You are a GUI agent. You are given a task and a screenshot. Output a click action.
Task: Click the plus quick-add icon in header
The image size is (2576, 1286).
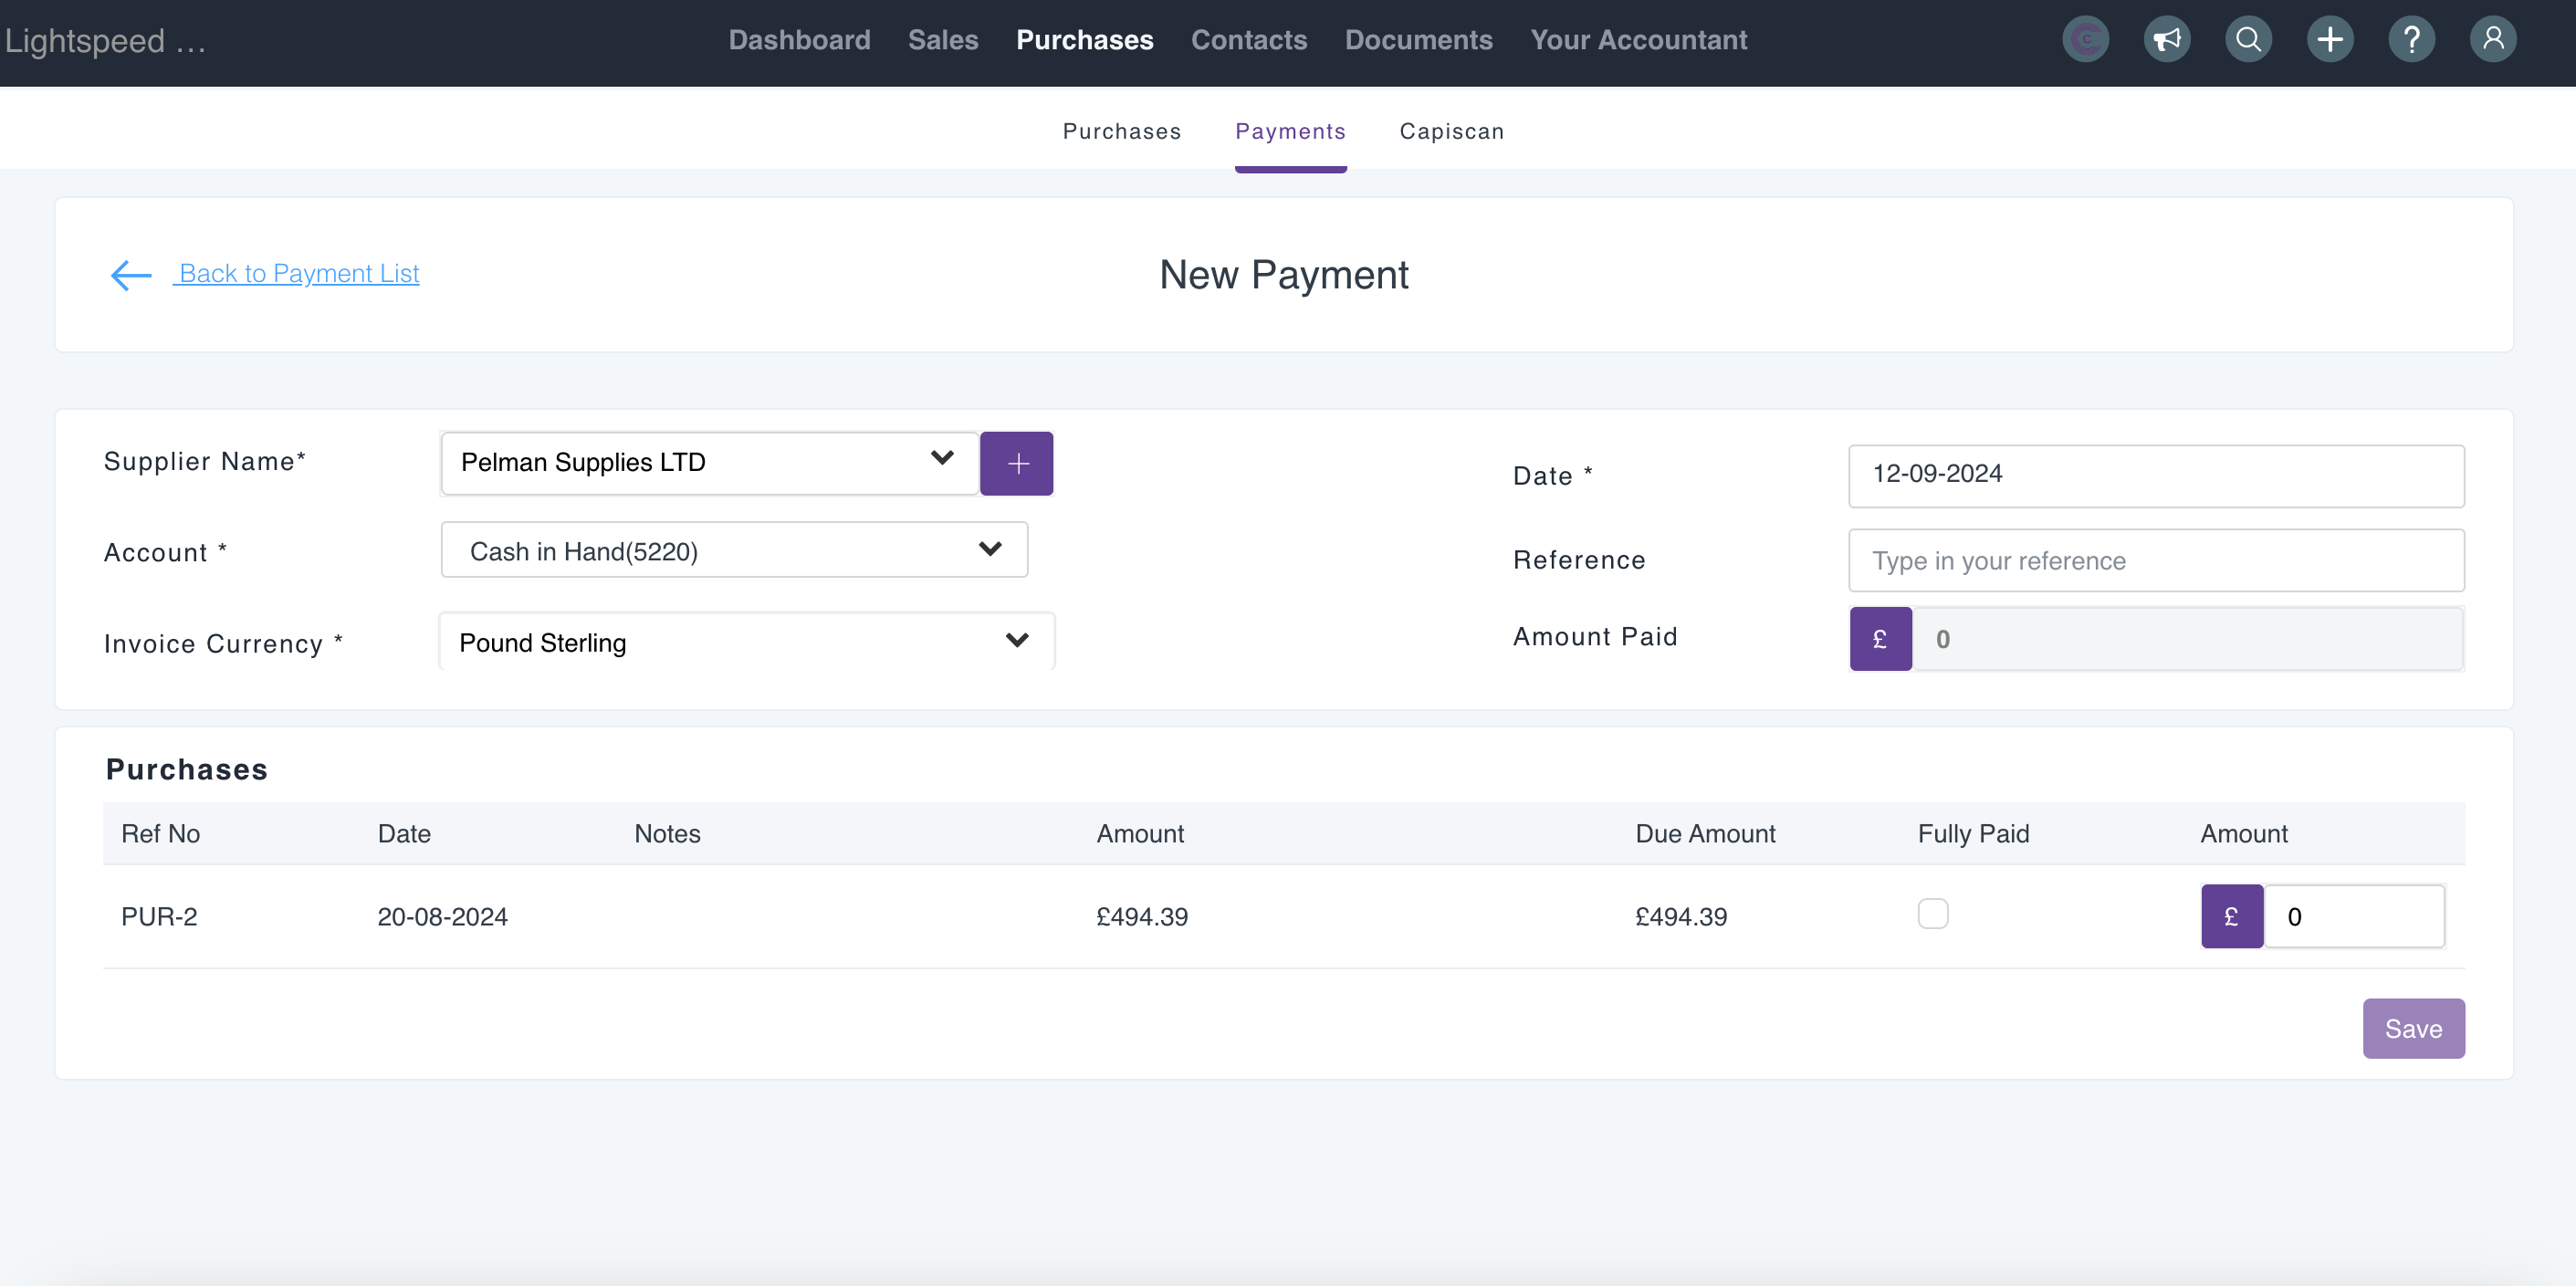click(x=2330, y=40)
